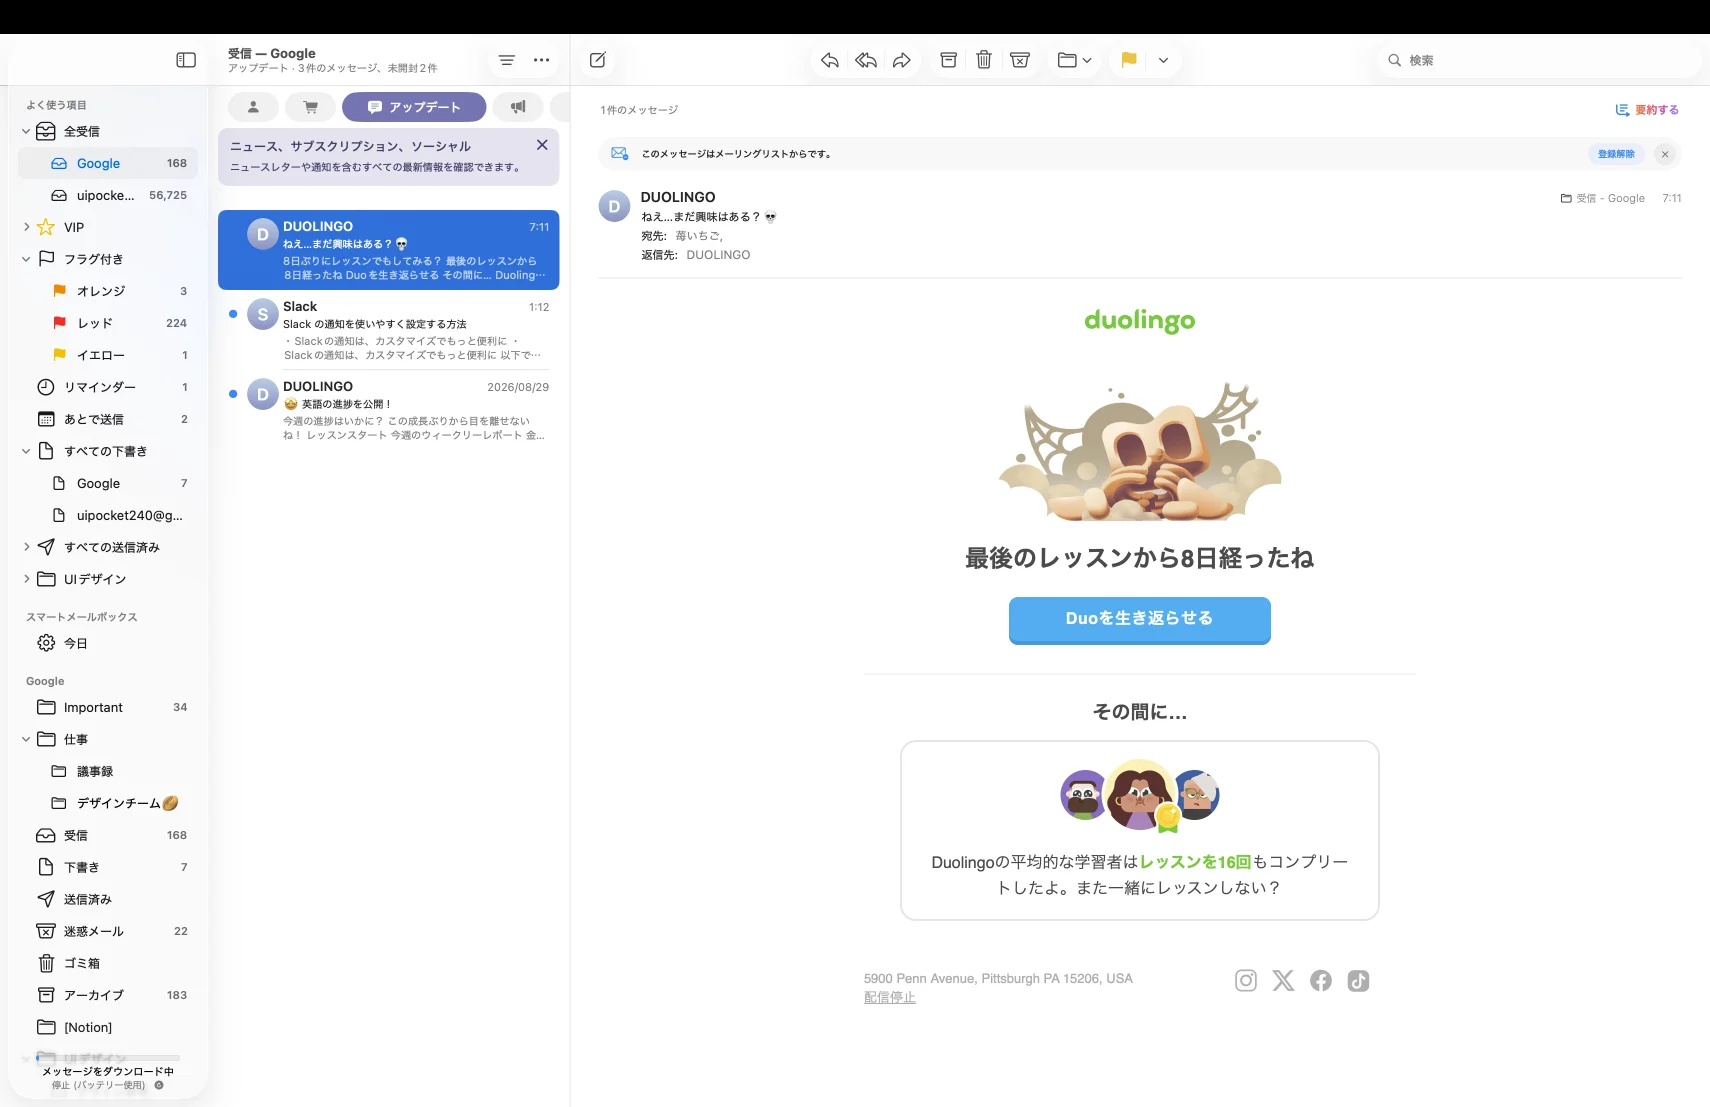1710x1107 pixels.
Task: Open the デザインチーム folder
Action: coord(108,803)
